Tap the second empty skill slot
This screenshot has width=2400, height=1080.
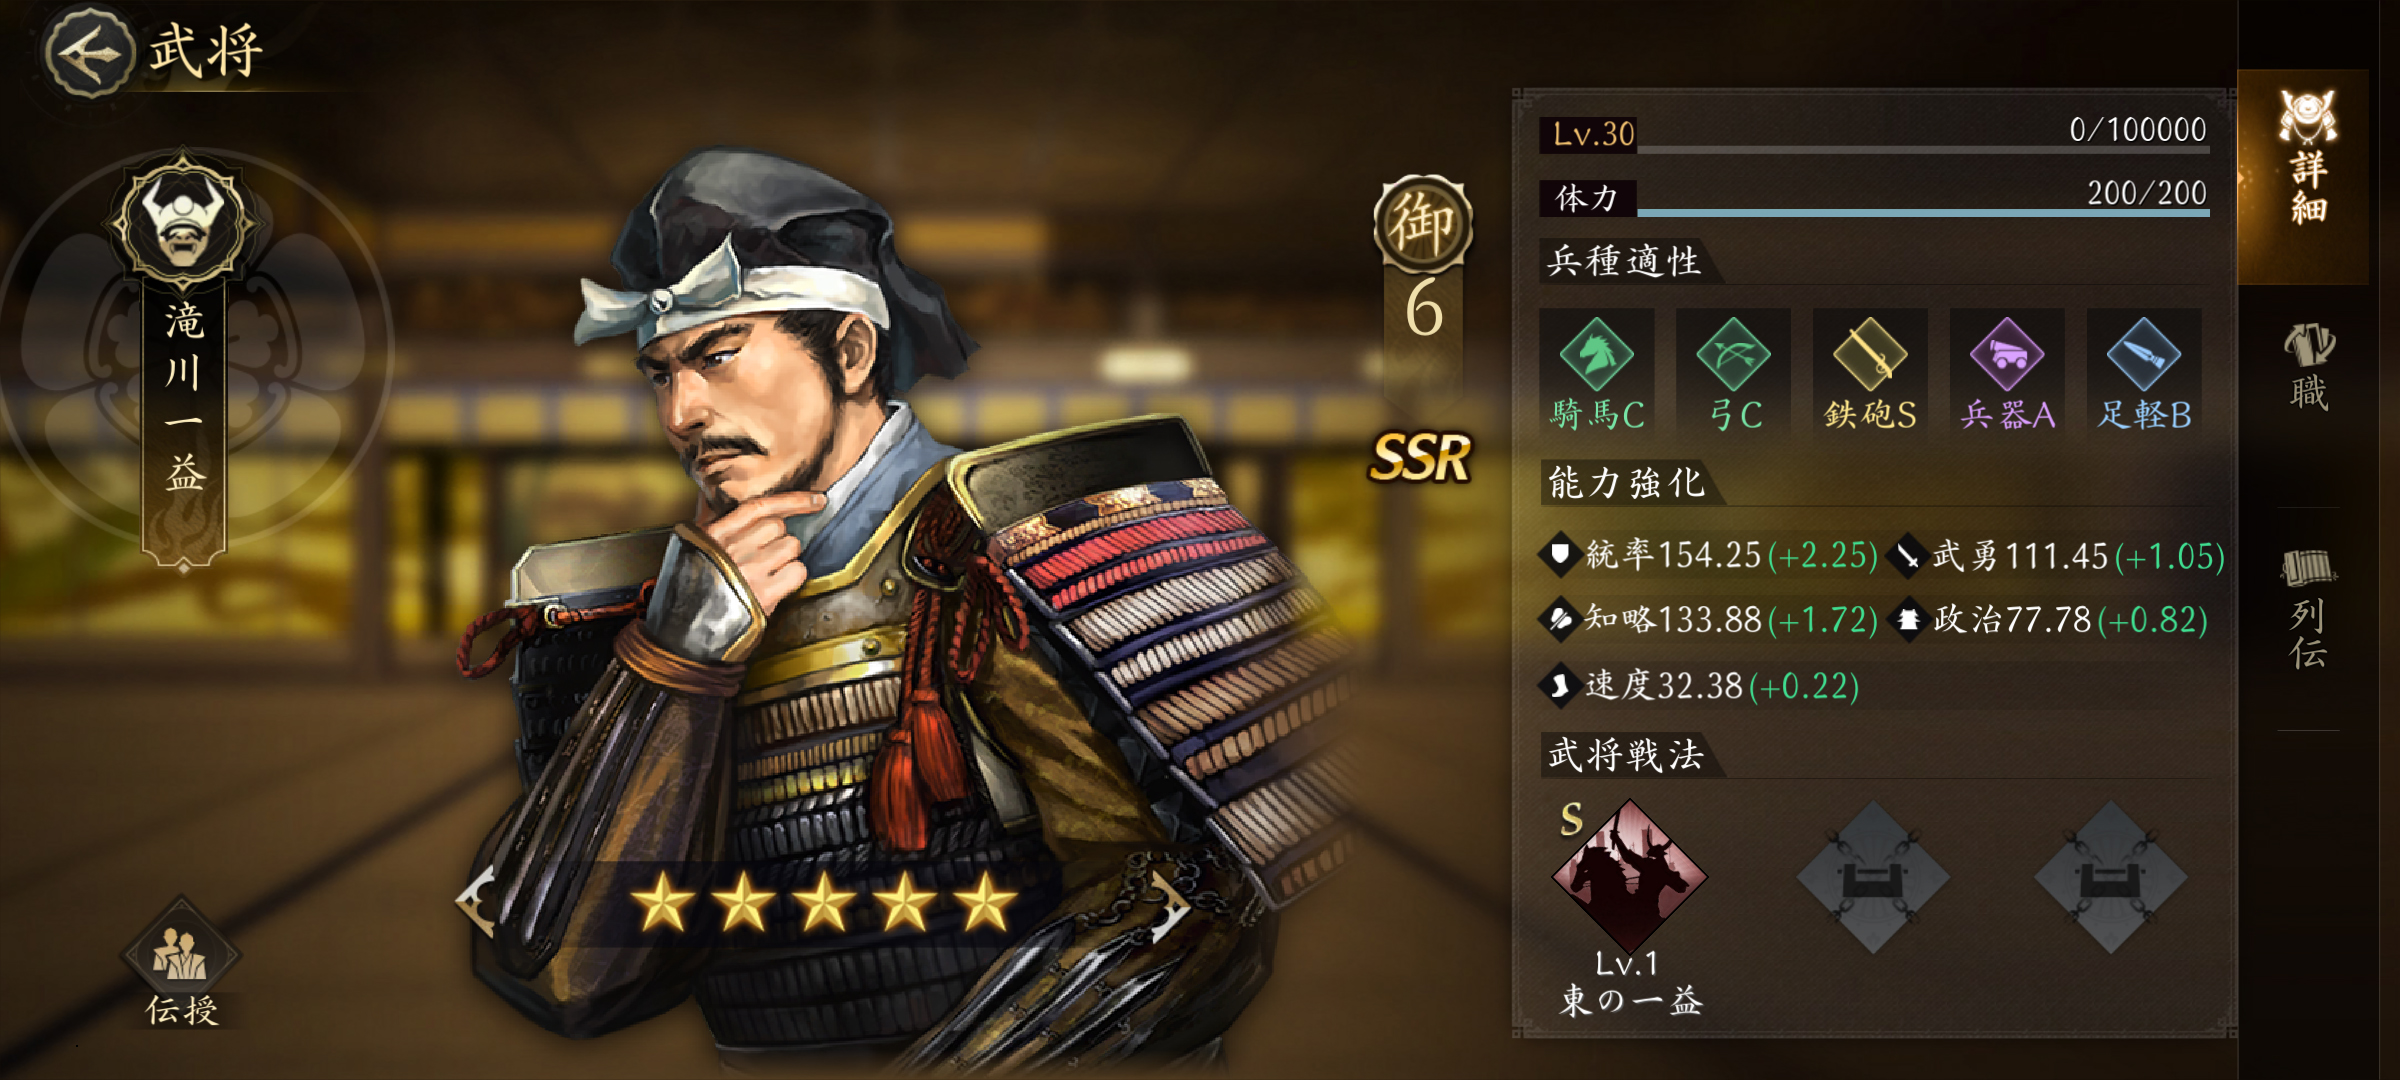click(1873, 876)
